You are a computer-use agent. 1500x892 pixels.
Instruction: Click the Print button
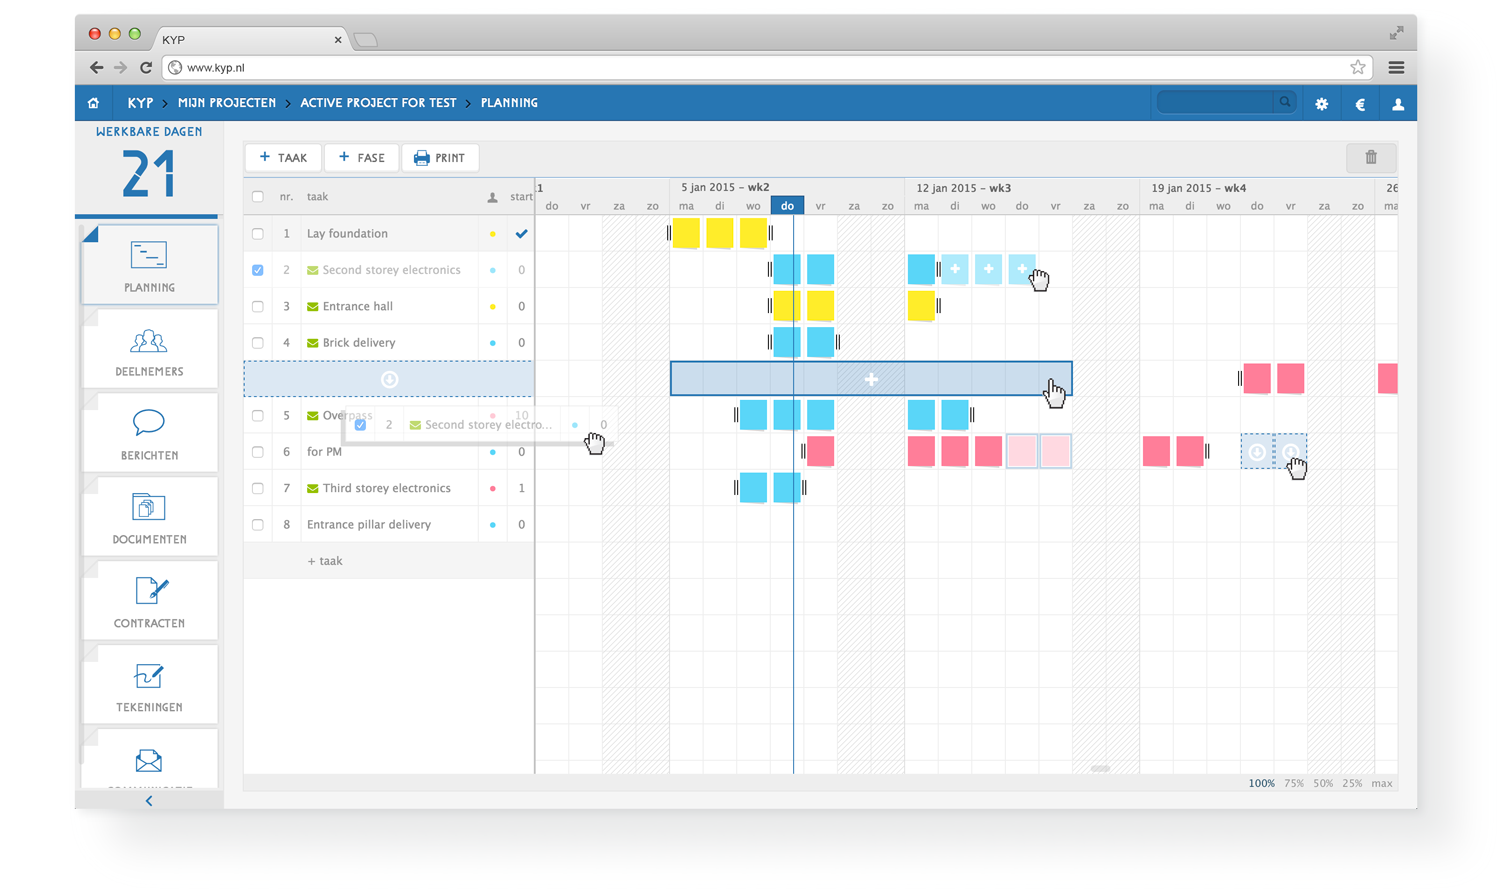[440, 158]
